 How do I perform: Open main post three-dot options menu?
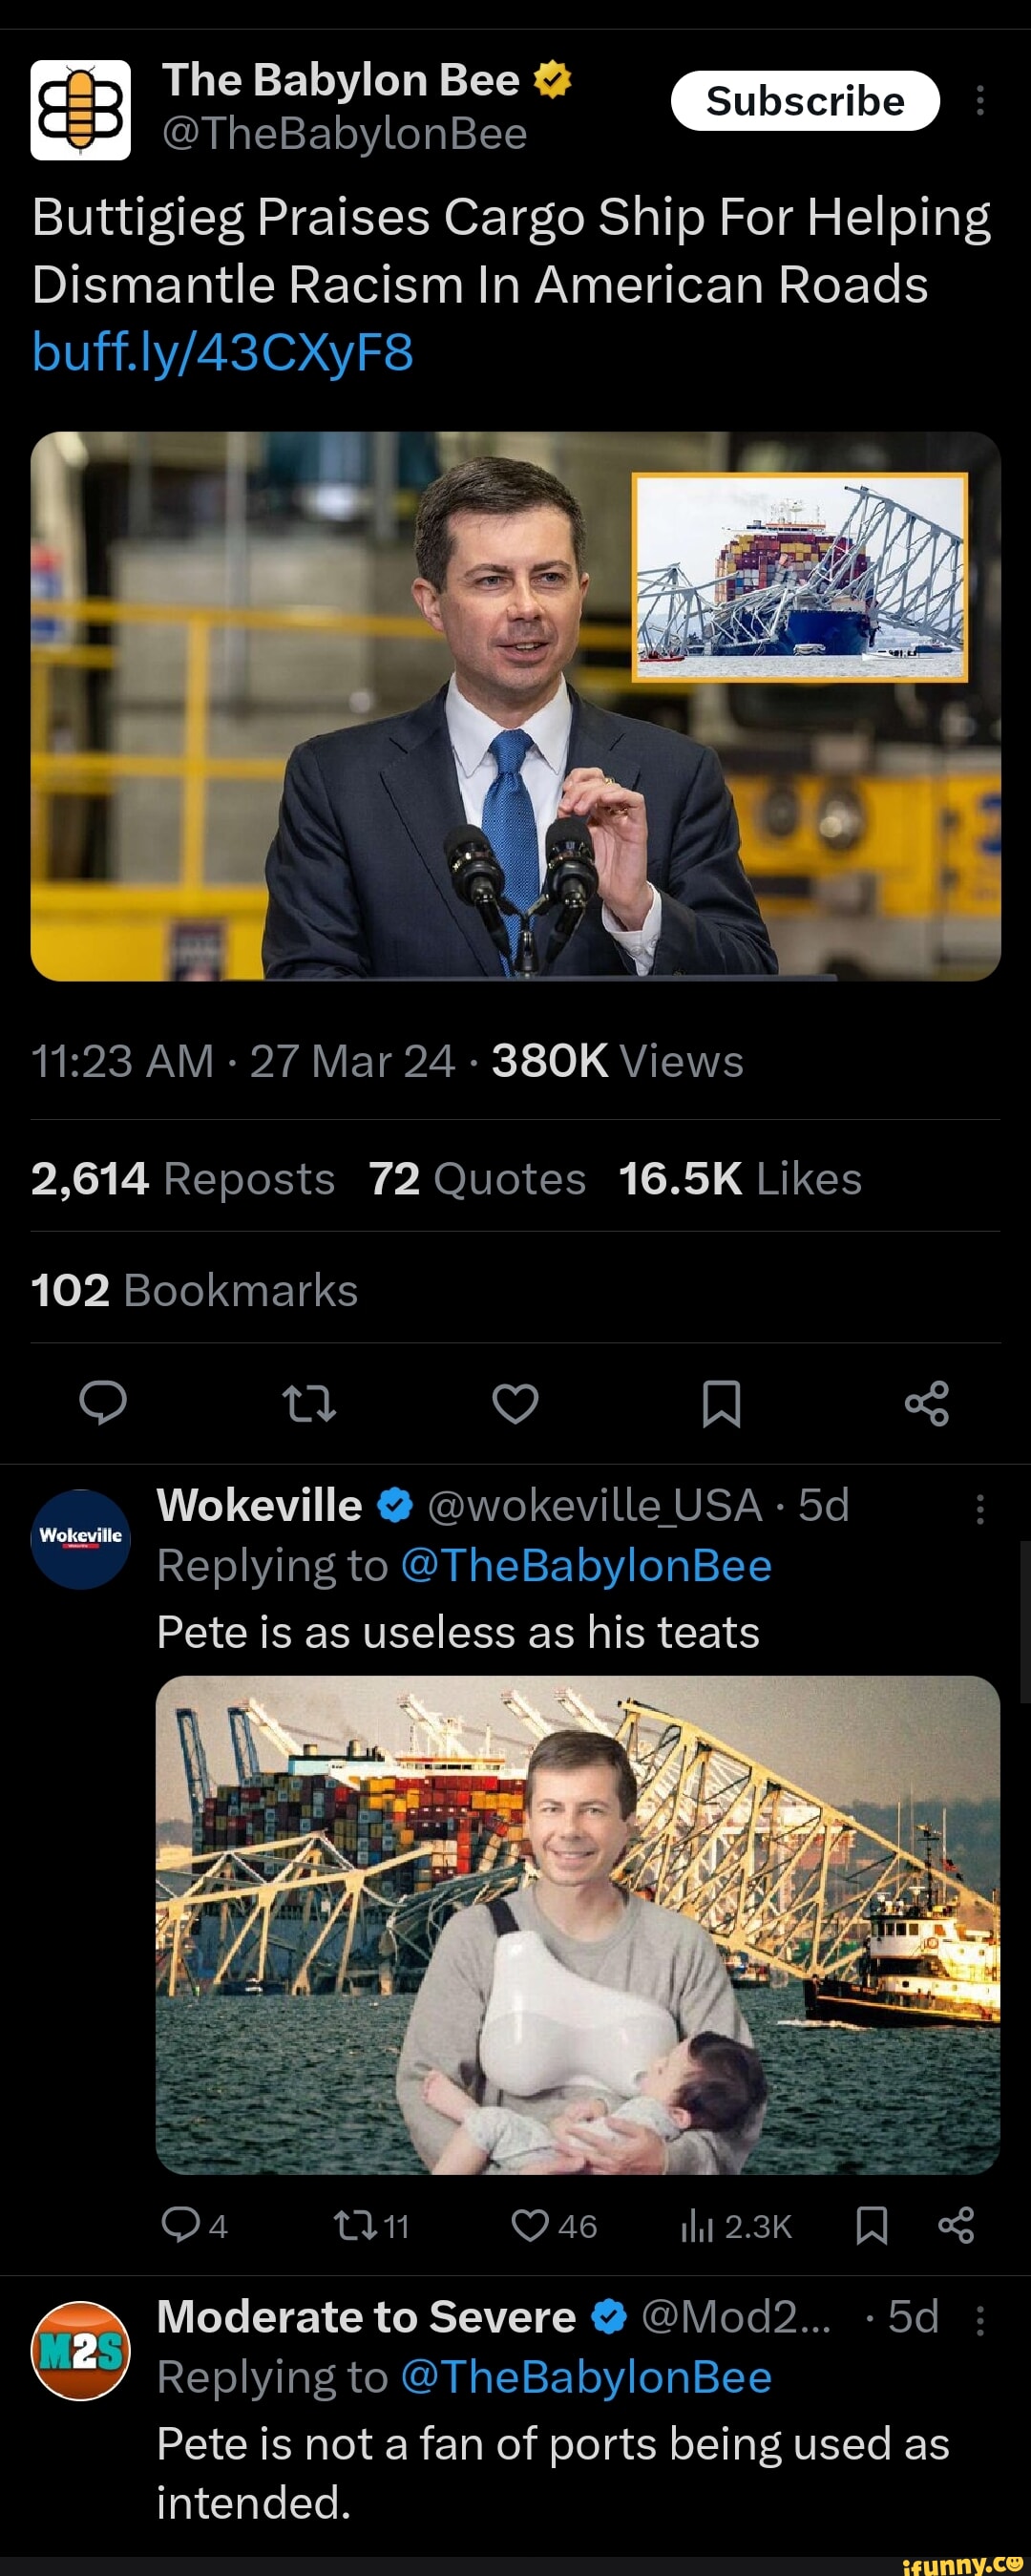point(979,101)
